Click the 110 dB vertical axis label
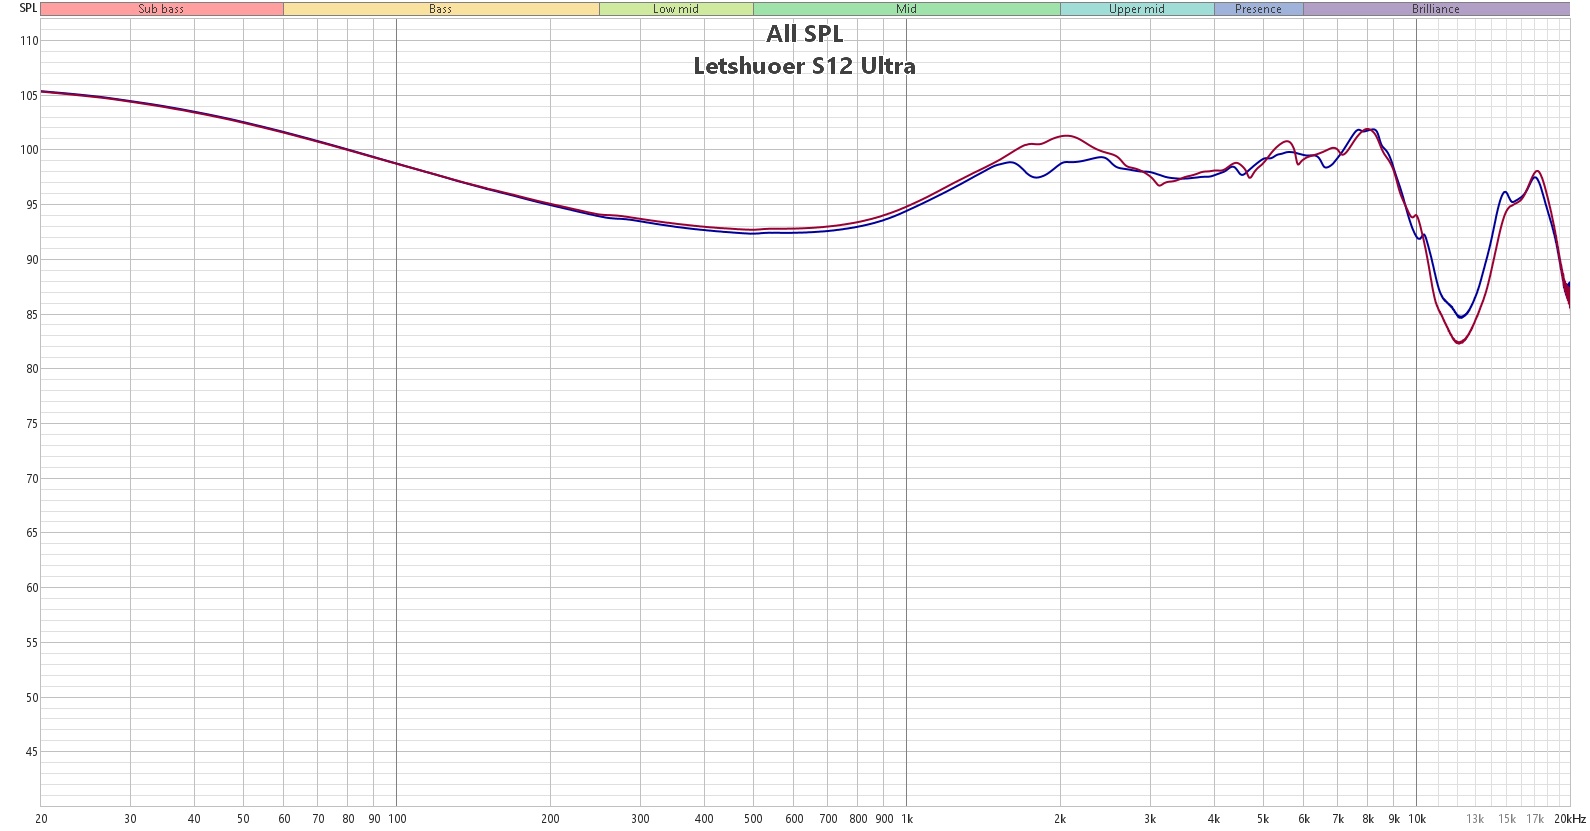The height and width of the screenshot is (831, 1590). tap(29, 41)
